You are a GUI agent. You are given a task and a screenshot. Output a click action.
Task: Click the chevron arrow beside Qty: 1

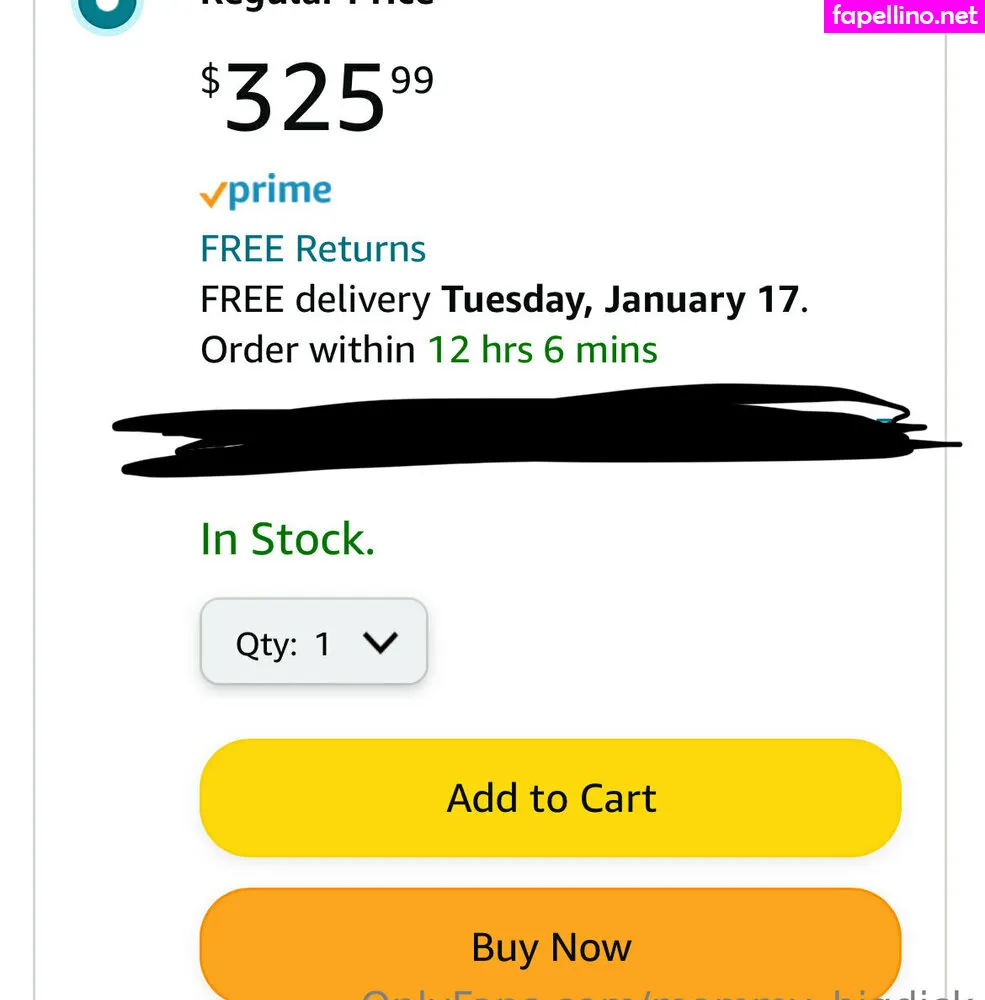coord(381,642)
